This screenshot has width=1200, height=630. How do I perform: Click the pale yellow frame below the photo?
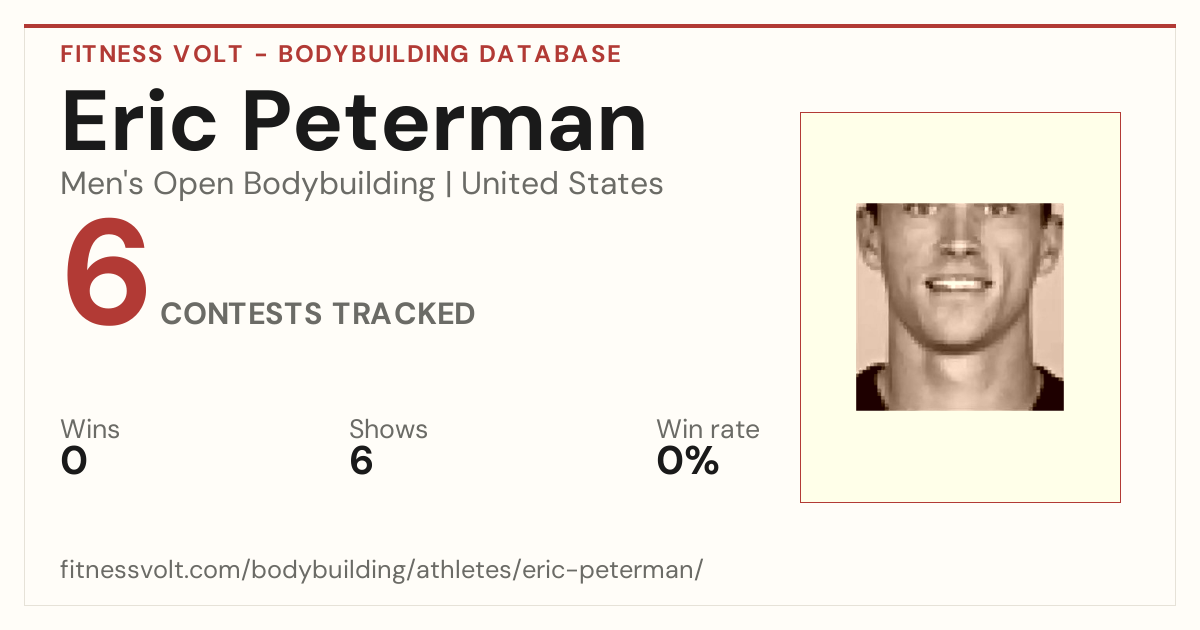pyautogui.click(x=960, y=456)
